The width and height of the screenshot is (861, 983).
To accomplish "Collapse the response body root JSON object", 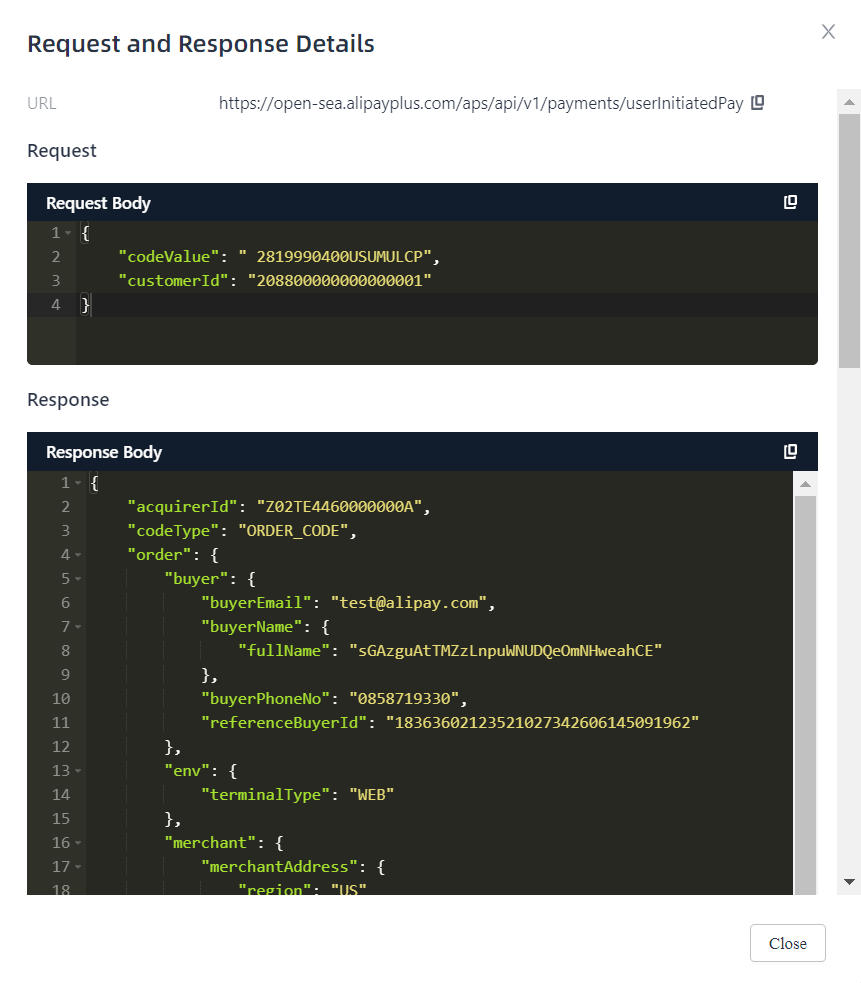I will pos(76,482).
